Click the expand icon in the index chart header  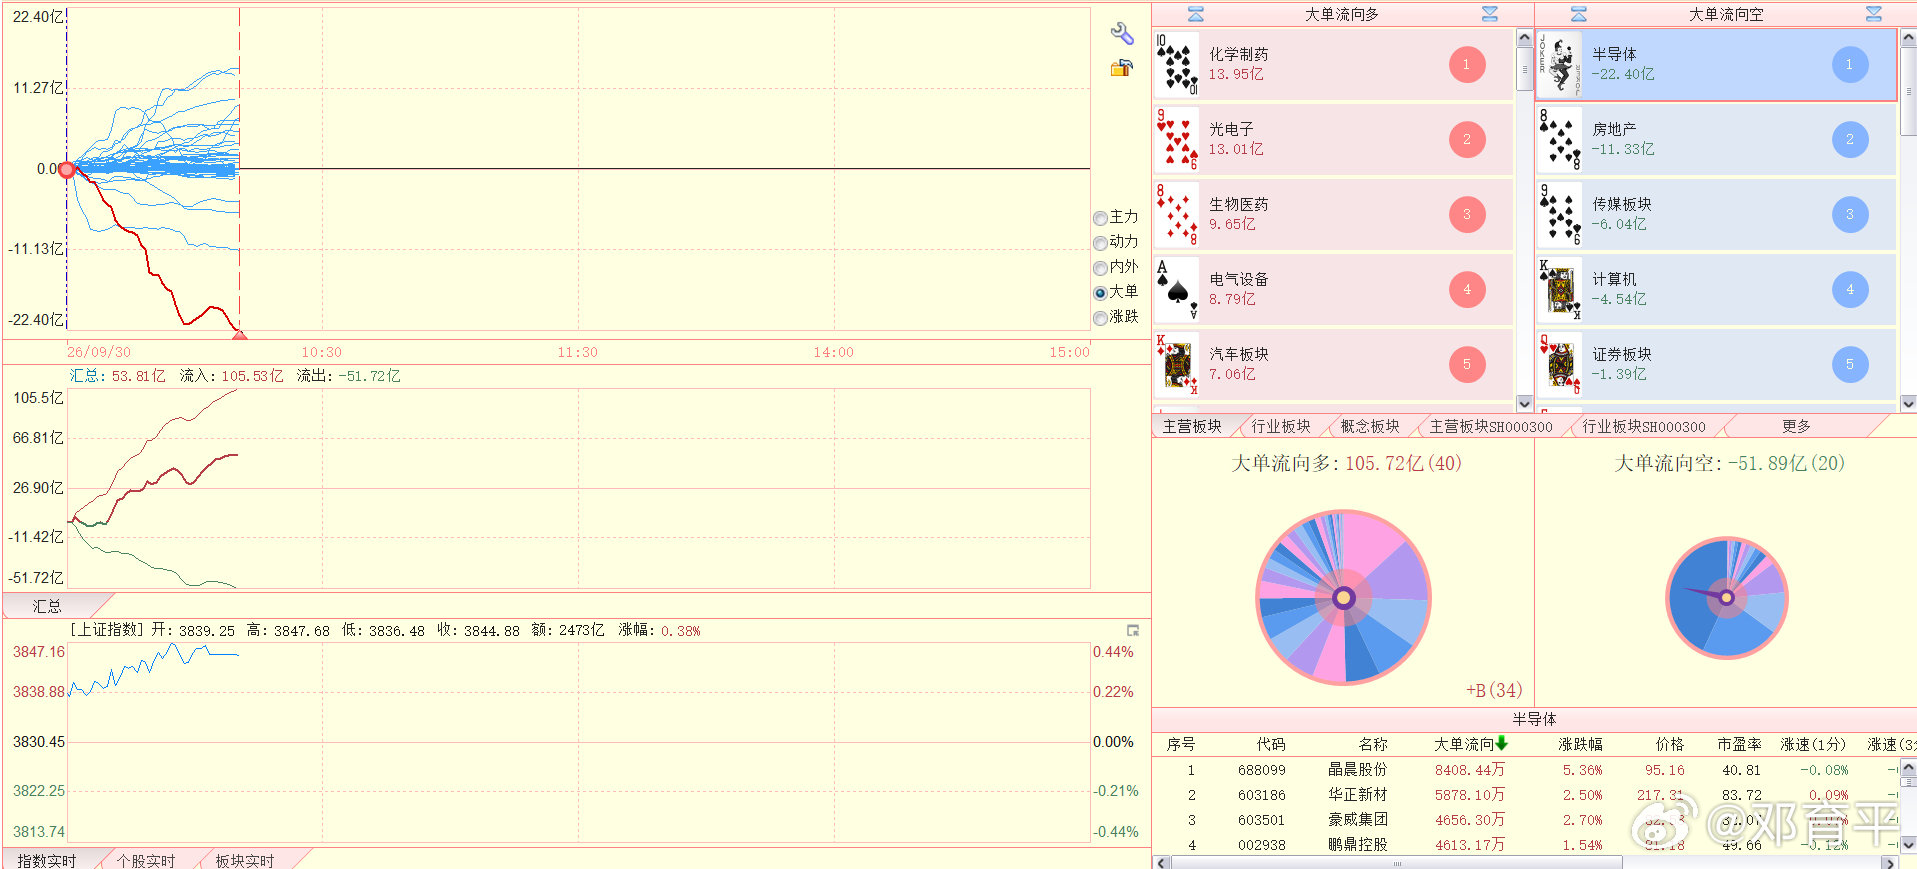pyautogui.click(x=1133, y=630)
